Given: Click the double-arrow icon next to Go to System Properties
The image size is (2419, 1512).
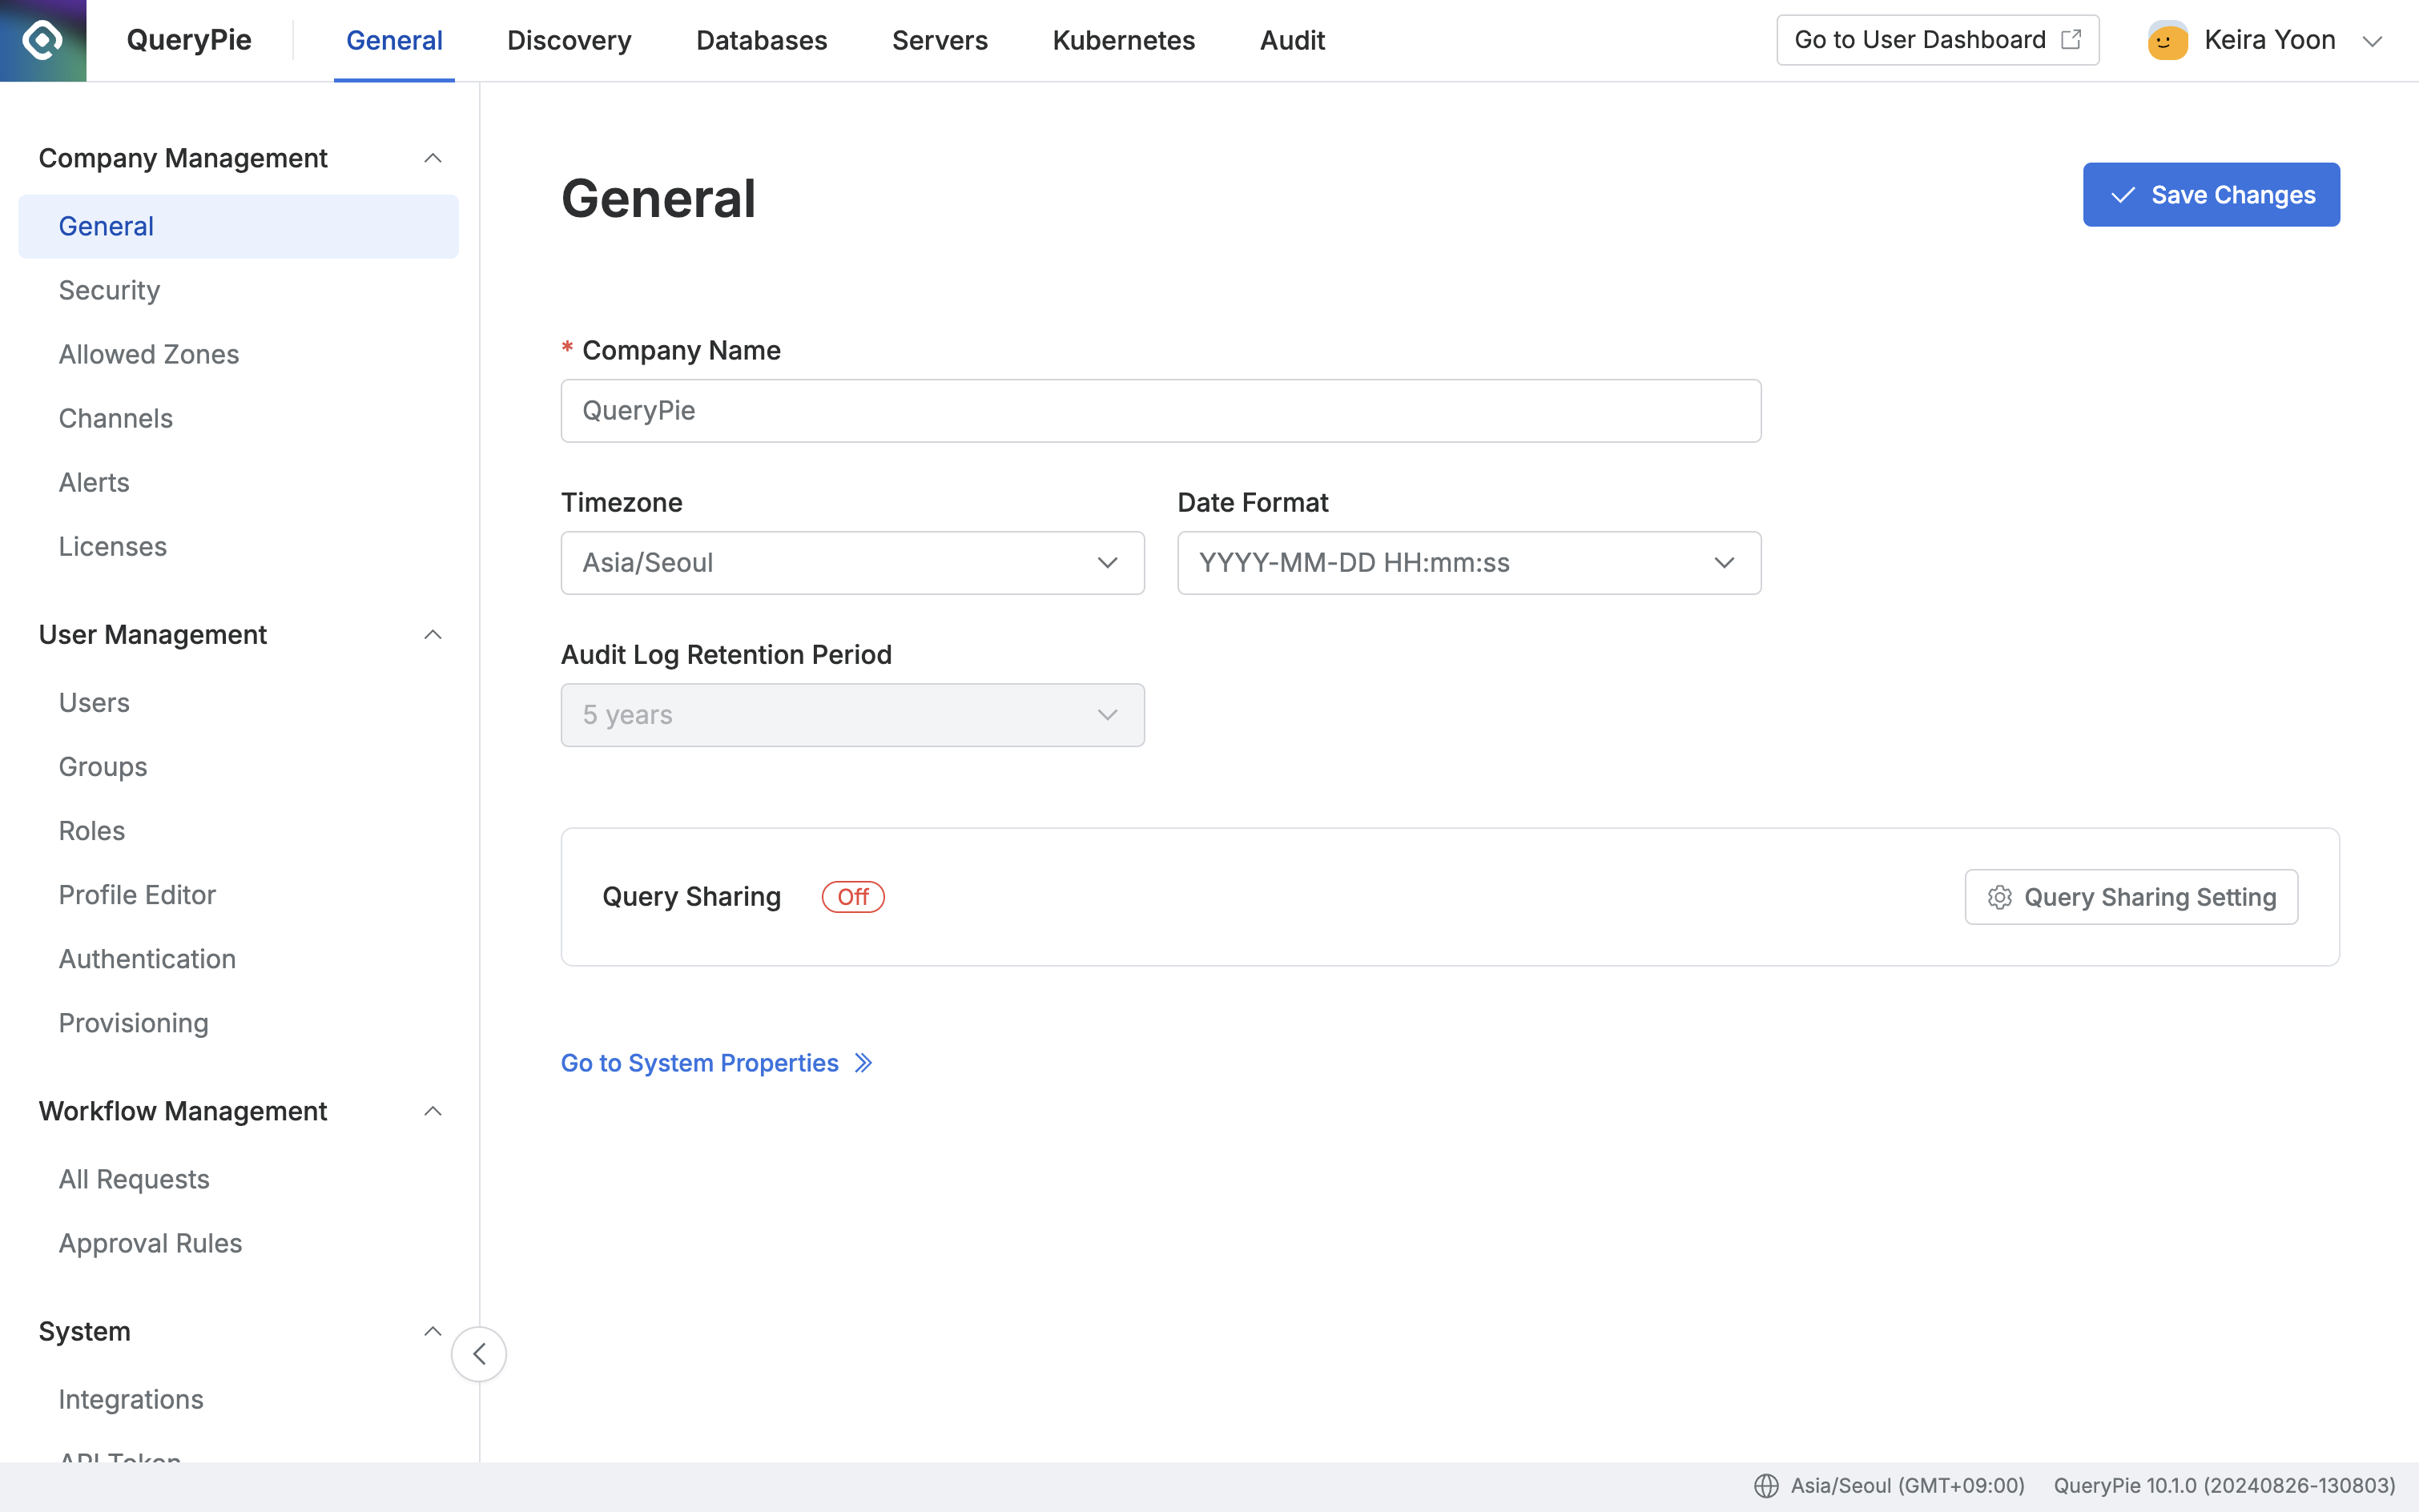Looking at the screenshot, I should (x=864, y=1063).
